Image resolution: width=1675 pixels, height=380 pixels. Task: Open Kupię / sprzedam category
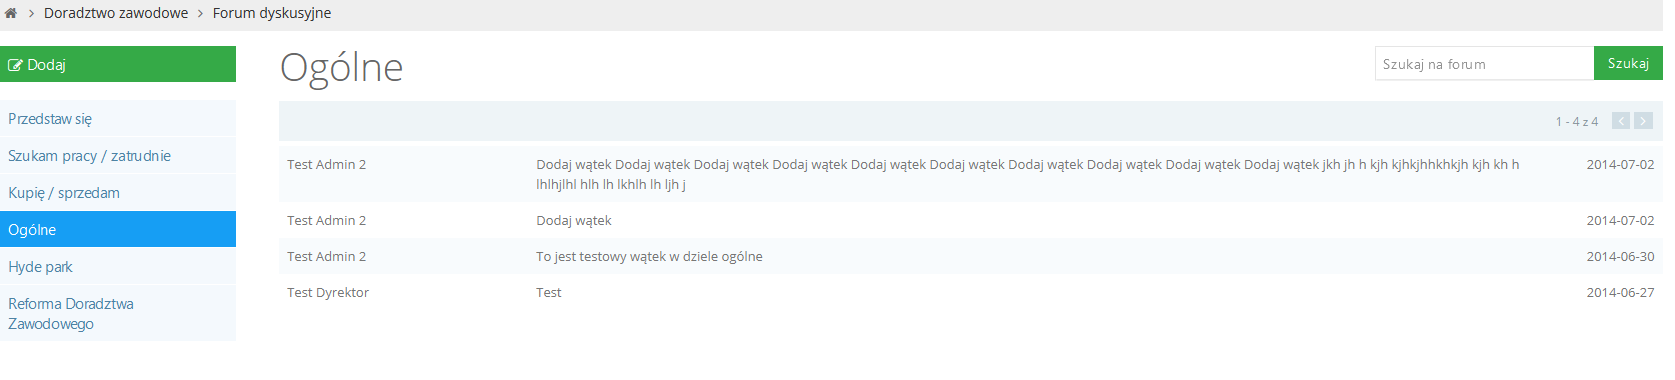click(118, 193)
